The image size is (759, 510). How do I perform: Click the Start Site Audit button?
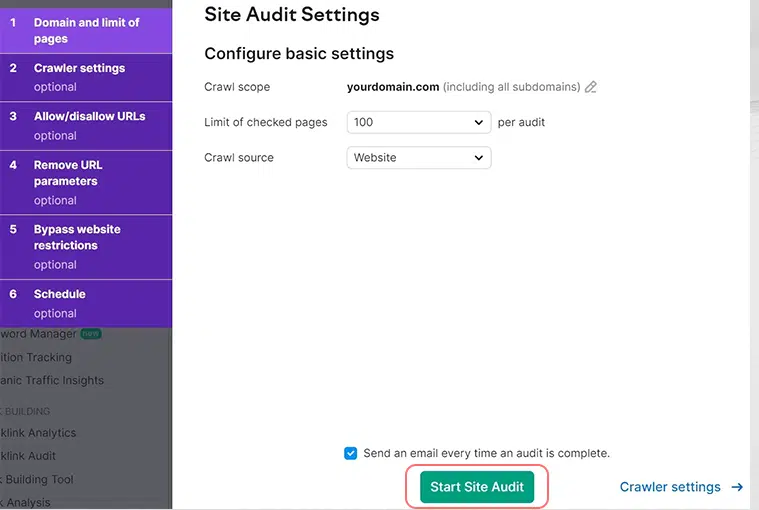(x=477, y=487)
